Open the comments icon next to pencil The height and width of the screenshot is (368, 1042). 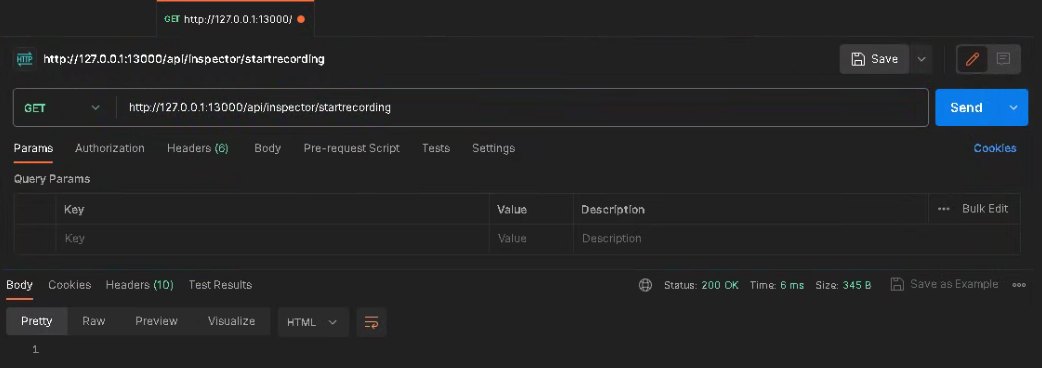click(1003, 59)
